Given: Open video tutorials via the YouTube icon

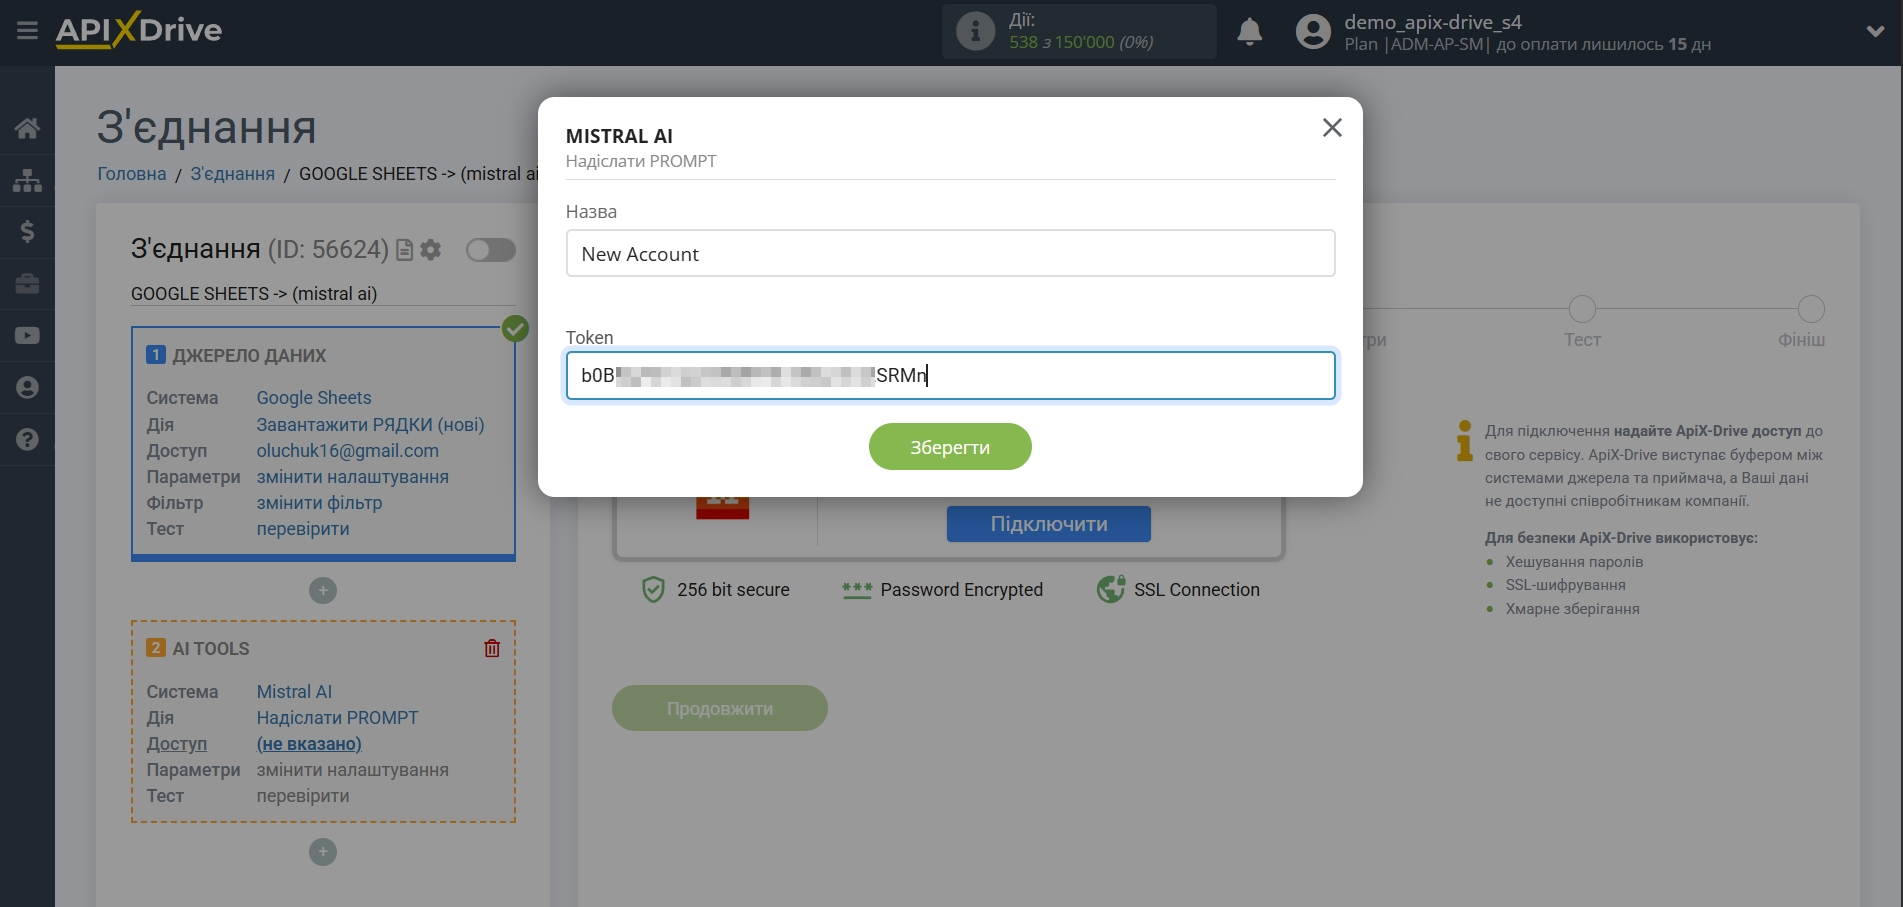Looking at the screenshot, I should point(27,335).
